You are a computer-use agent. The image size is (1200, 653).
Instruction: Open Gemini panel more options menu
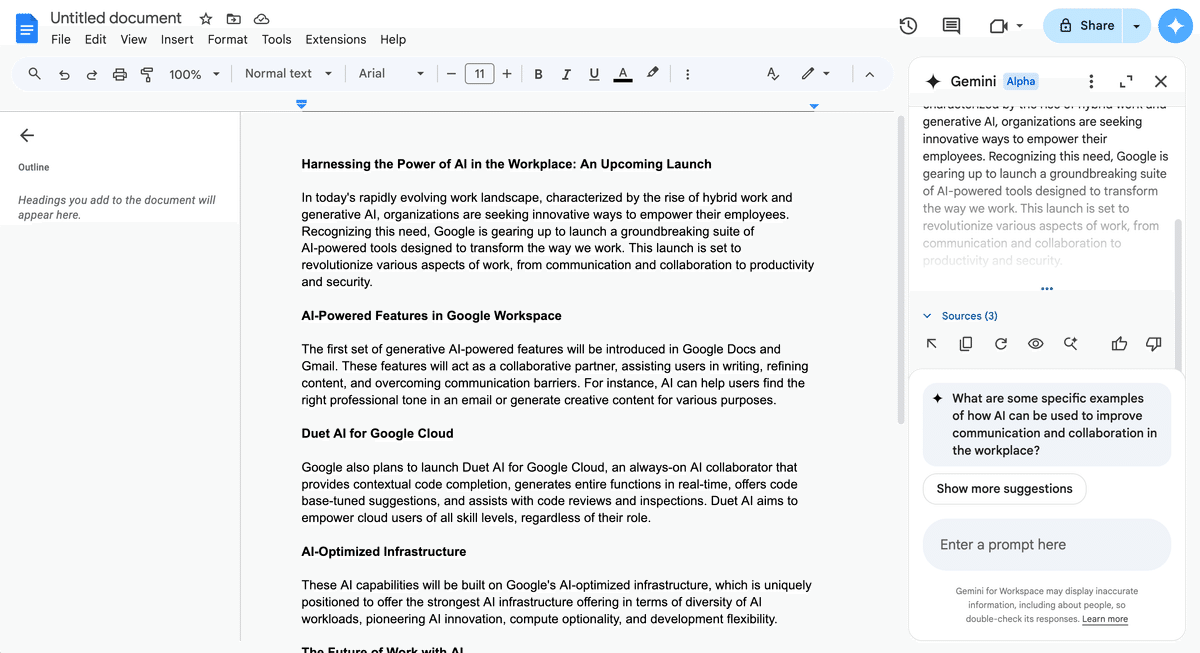pos(1091,81)
